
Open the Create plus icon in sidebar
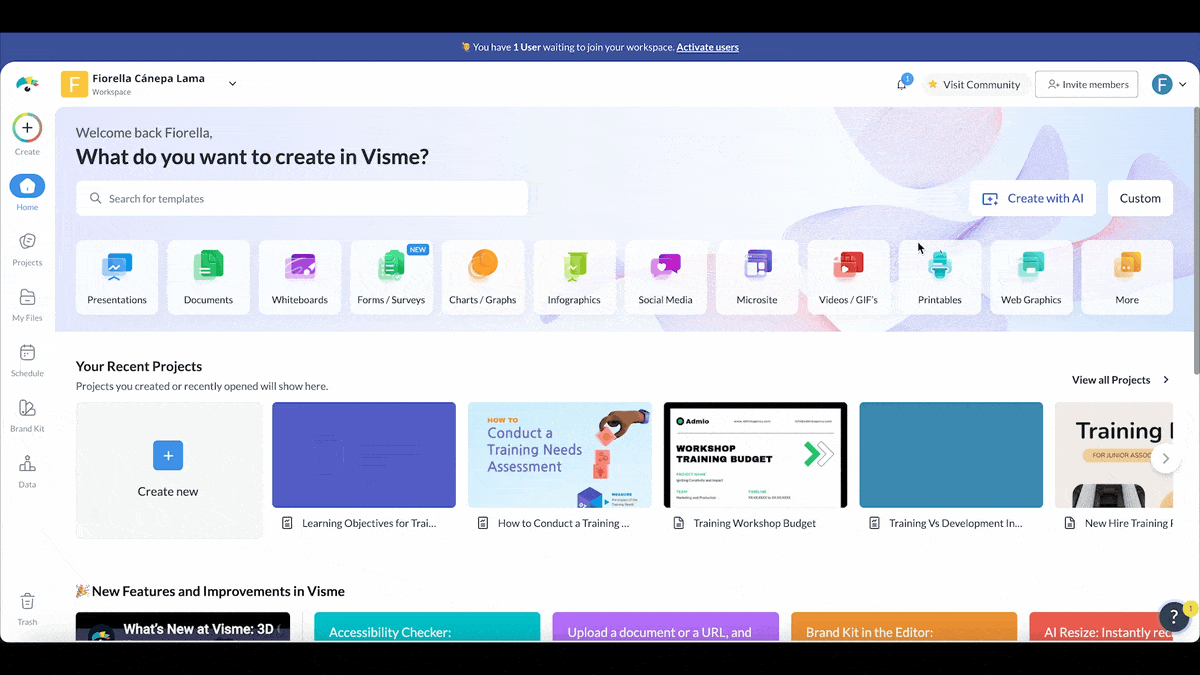(27, 128)
